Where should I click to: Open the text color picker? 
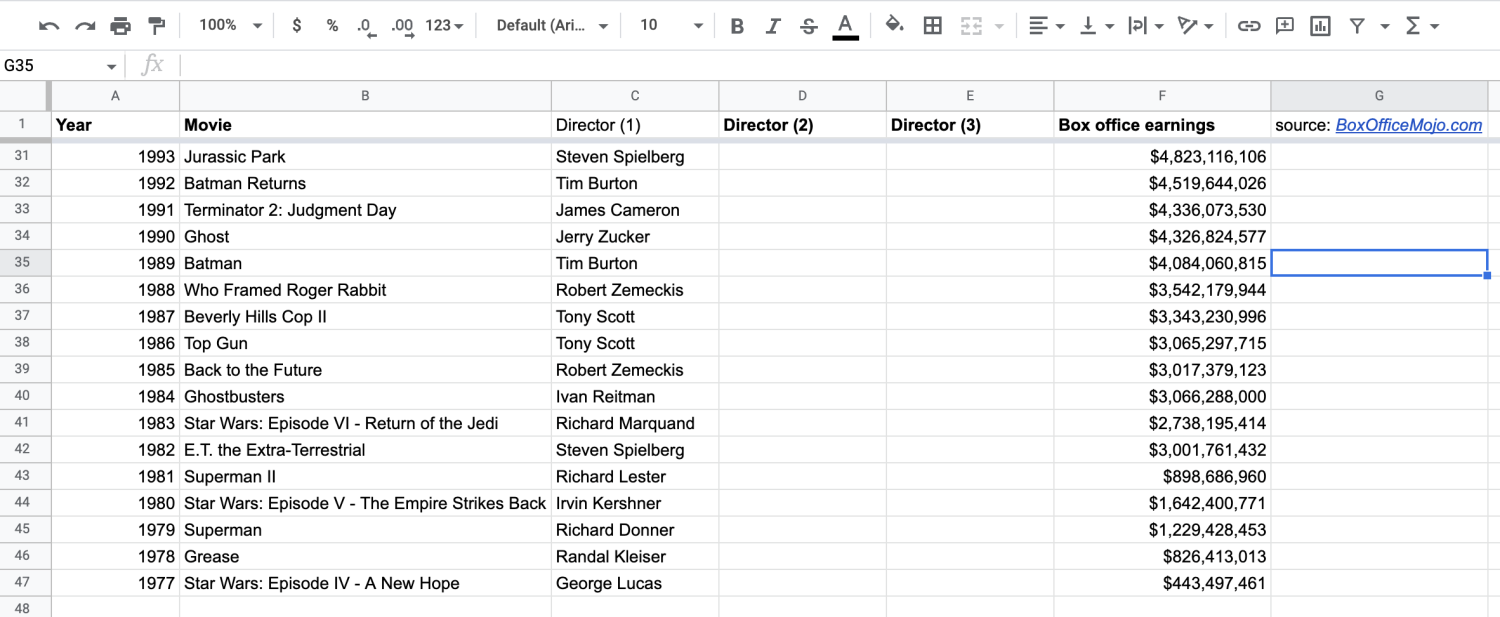coord(845,26)
